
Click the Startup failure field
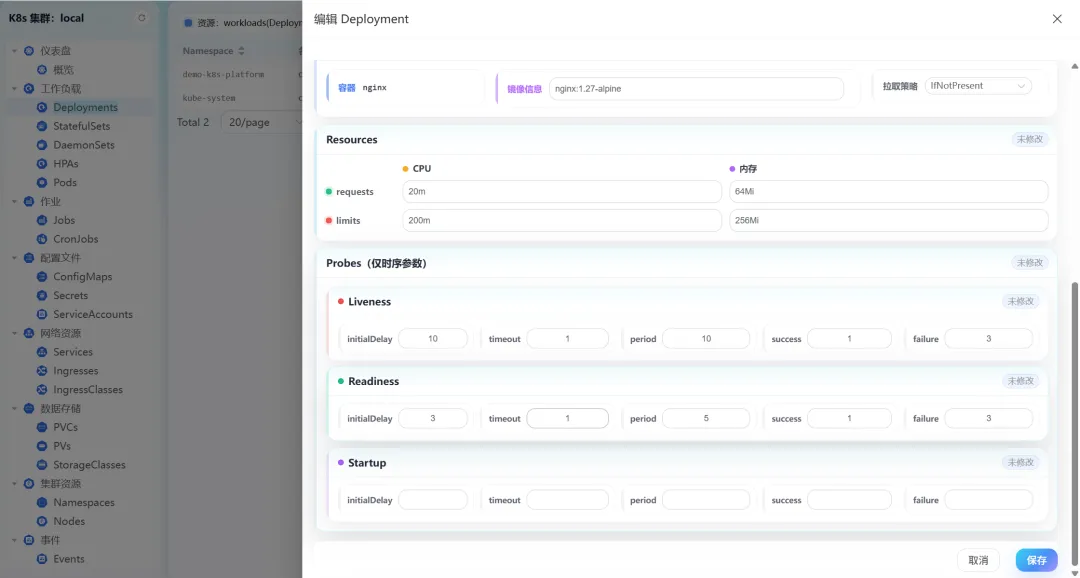(988, 500)
